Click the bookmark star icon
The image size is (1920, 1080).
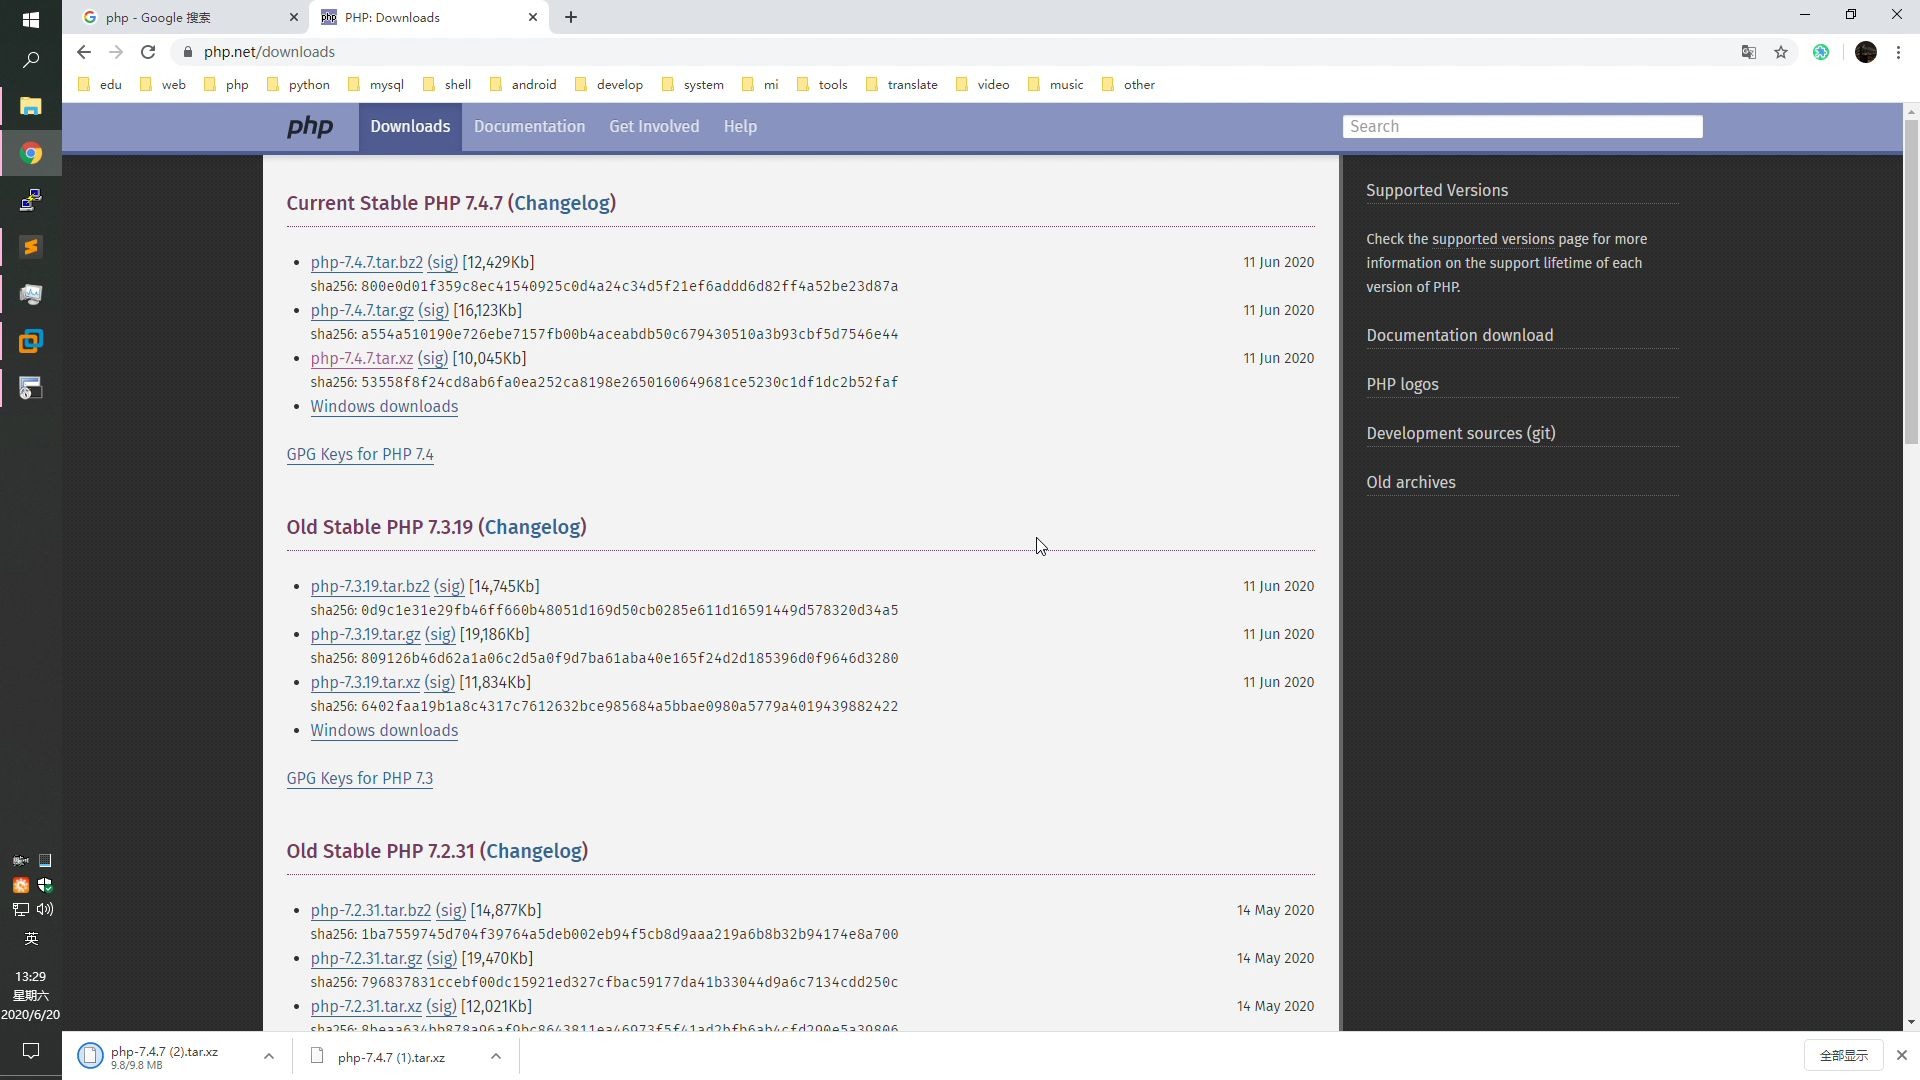(x=1782, y=51)
